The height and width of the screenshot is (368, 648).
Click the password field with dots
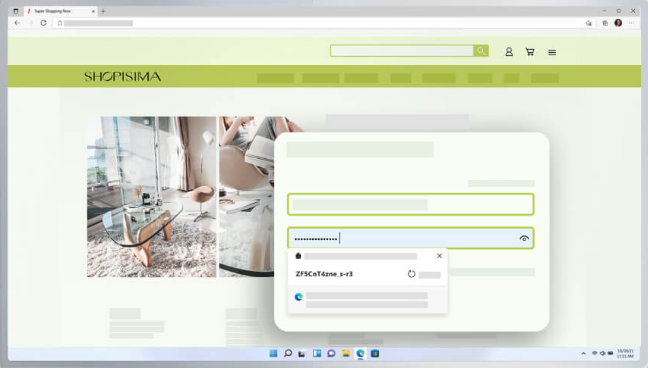411,238
